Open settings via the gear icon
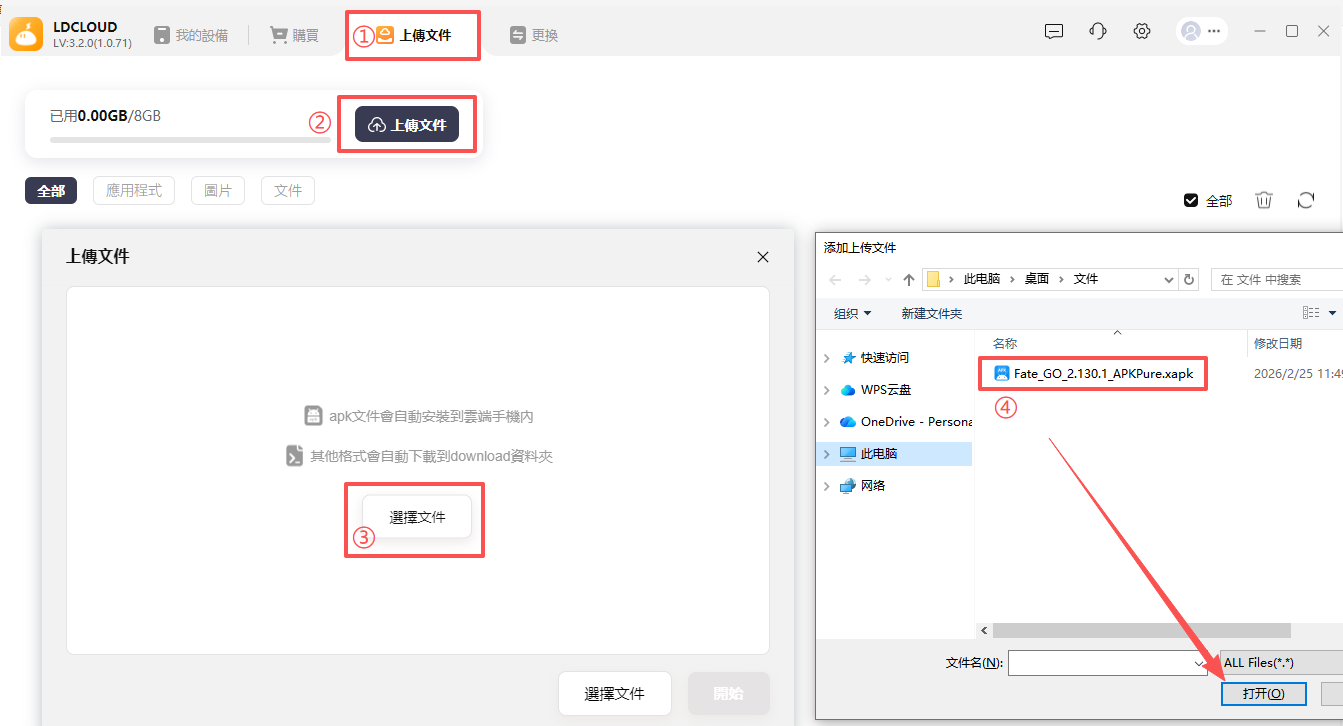 click(1141, 31)
